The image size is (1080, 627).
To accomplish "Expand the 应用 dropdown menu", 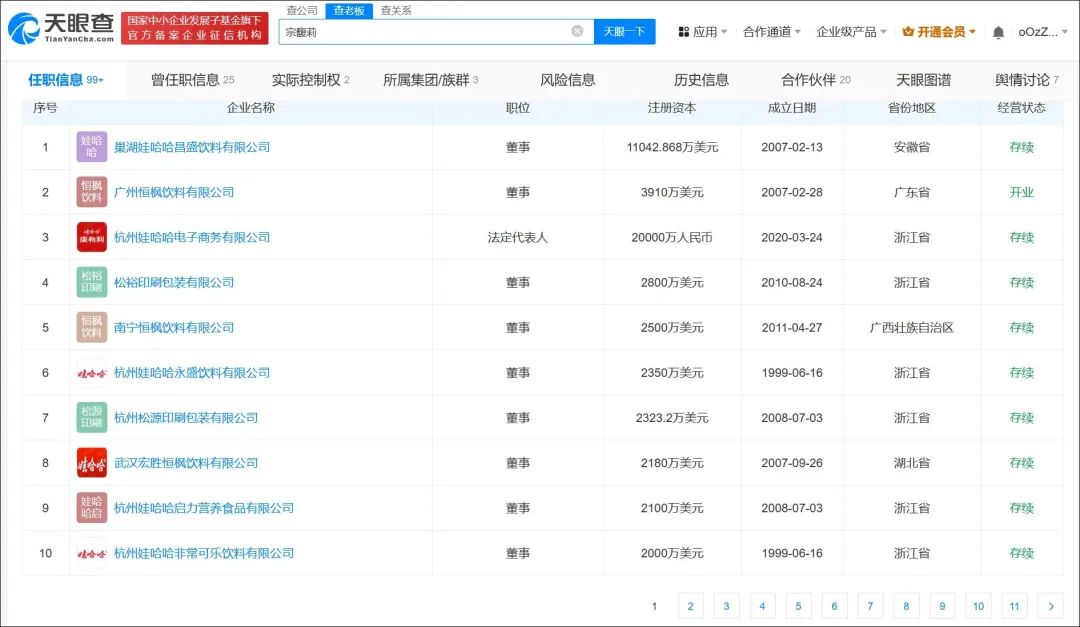I will [703, 32].
